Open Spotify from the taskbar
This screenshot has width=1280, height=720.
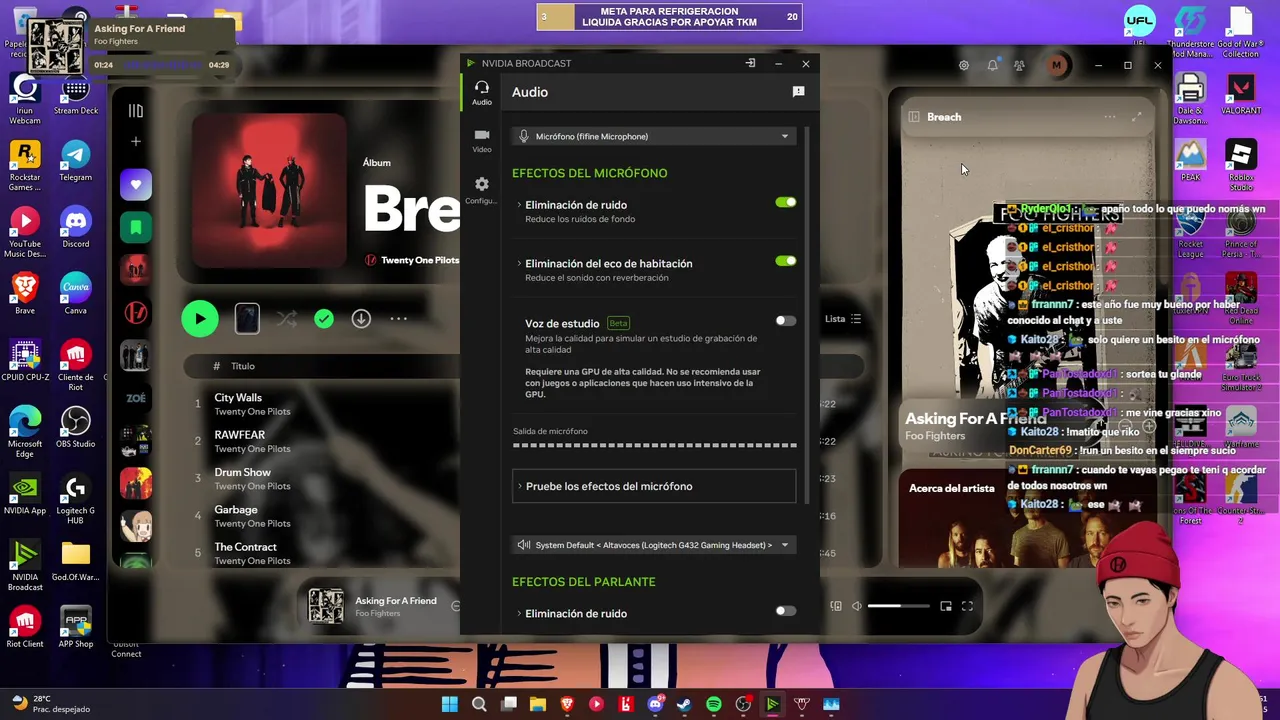tap(714, 704)
